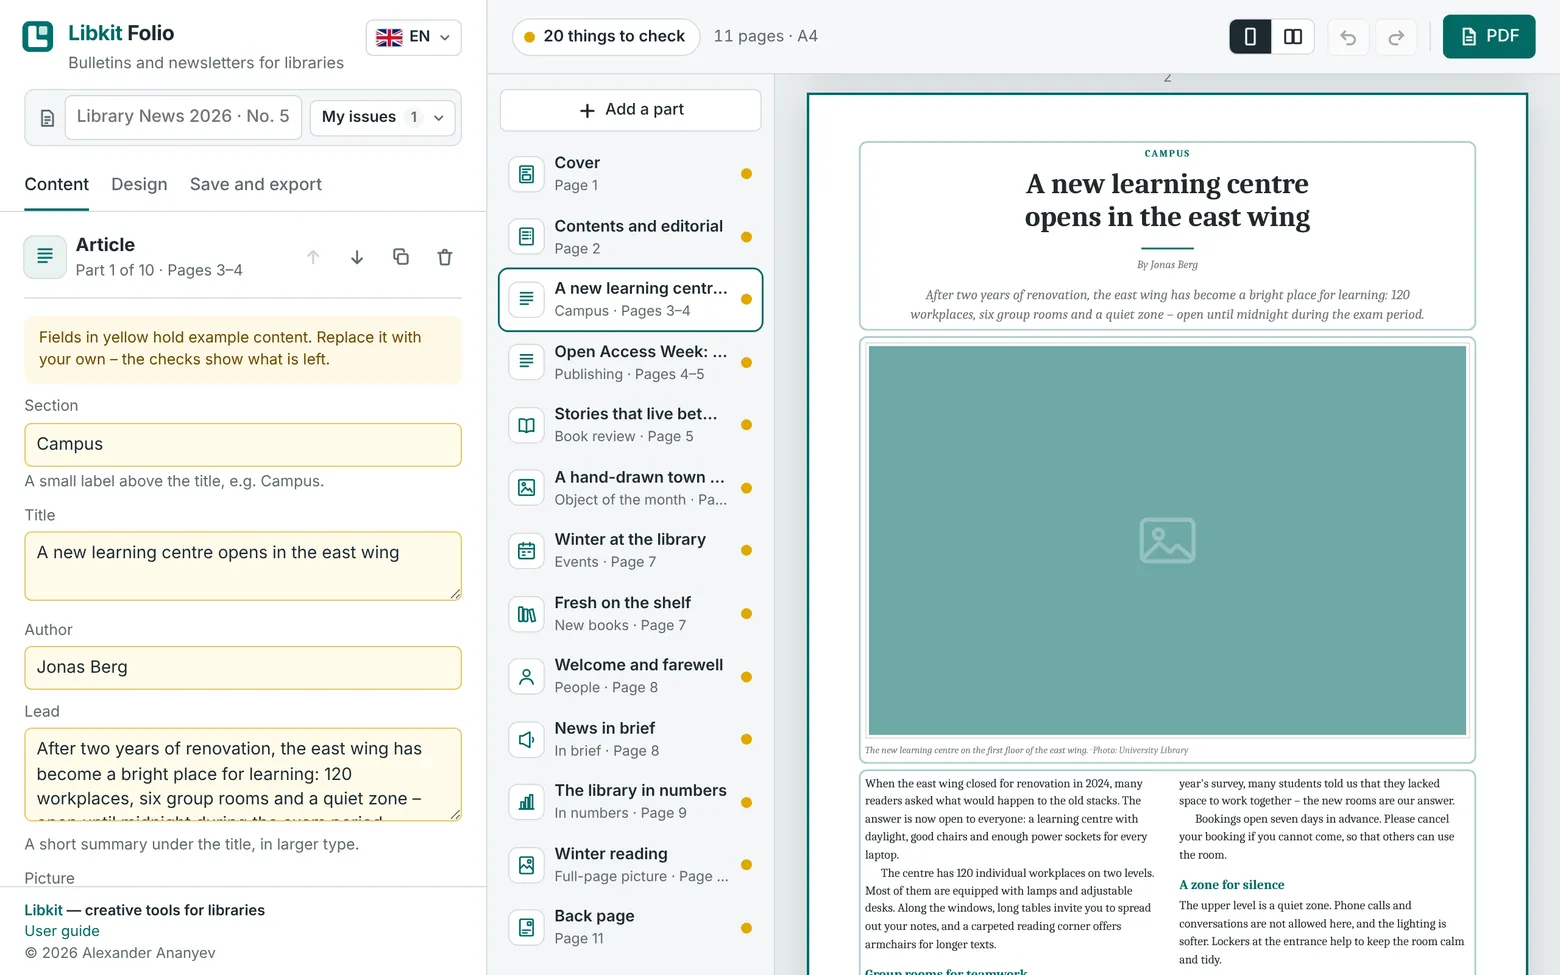Click the bar chart icon for library in numbers
The width and height of the screenshot is (1560, 975).
[526, 802]
